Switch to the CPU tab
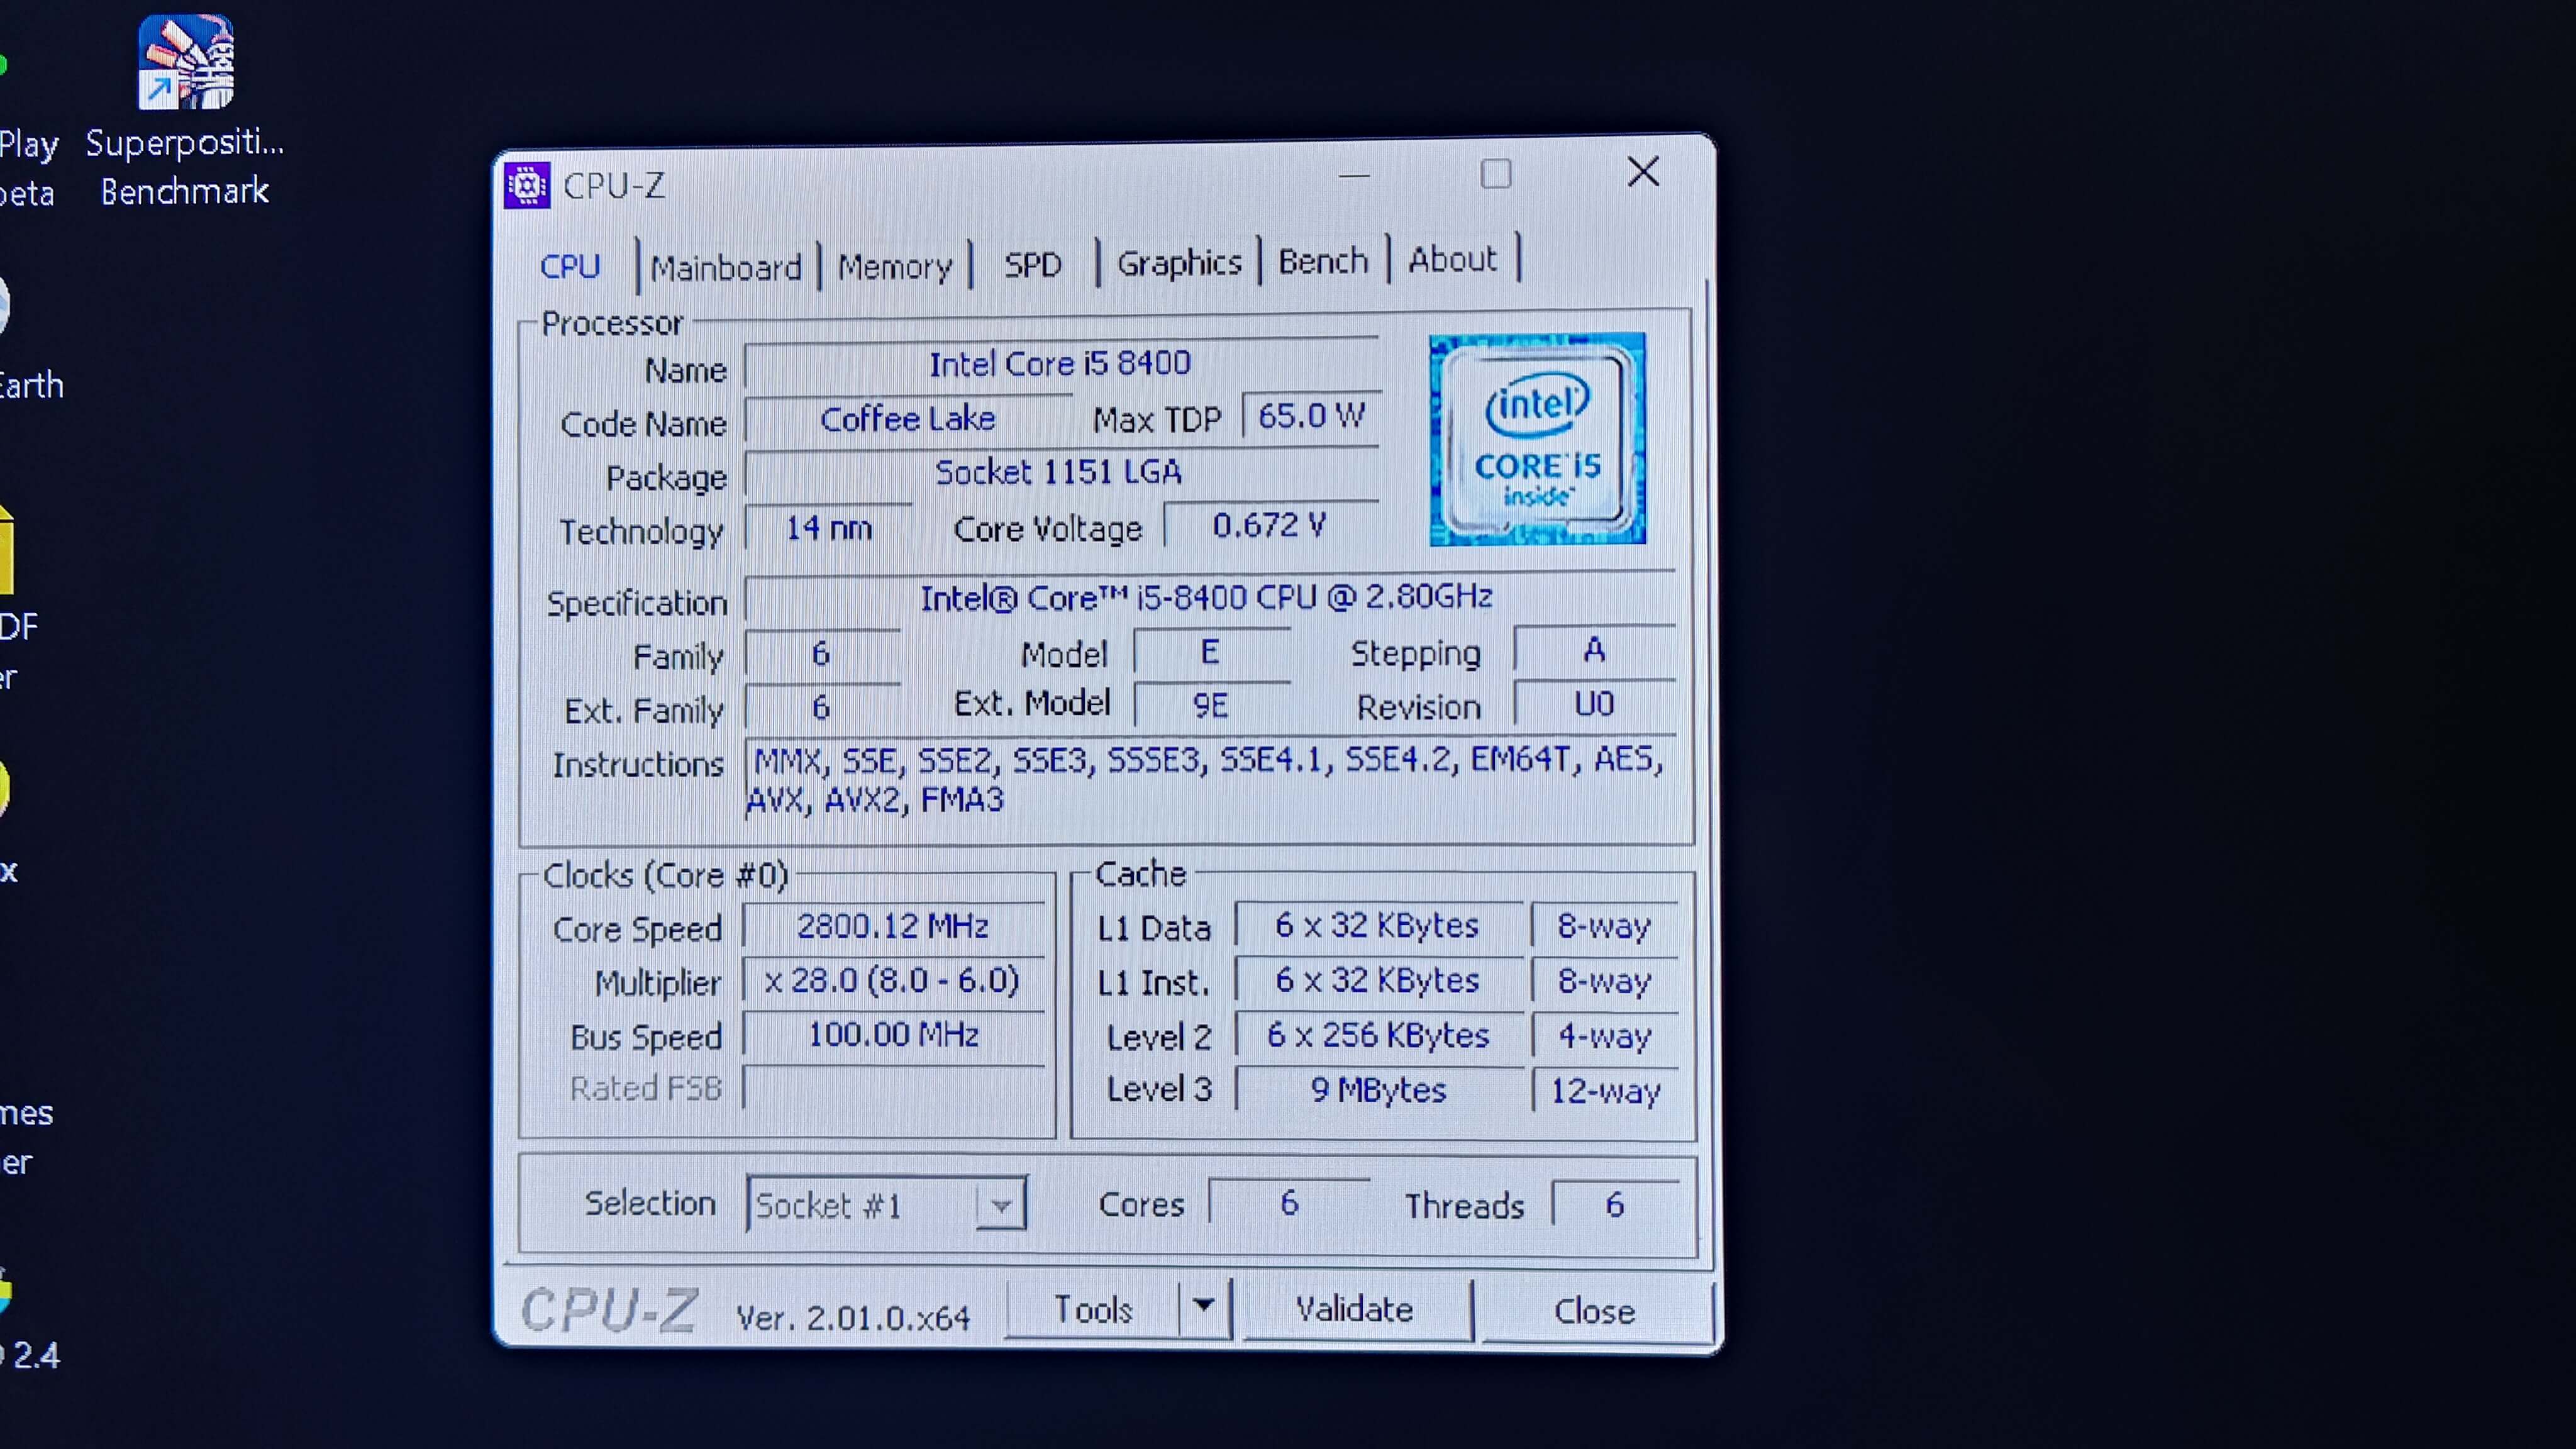This screenshot has width=2576, height=1449. point(570,266)
